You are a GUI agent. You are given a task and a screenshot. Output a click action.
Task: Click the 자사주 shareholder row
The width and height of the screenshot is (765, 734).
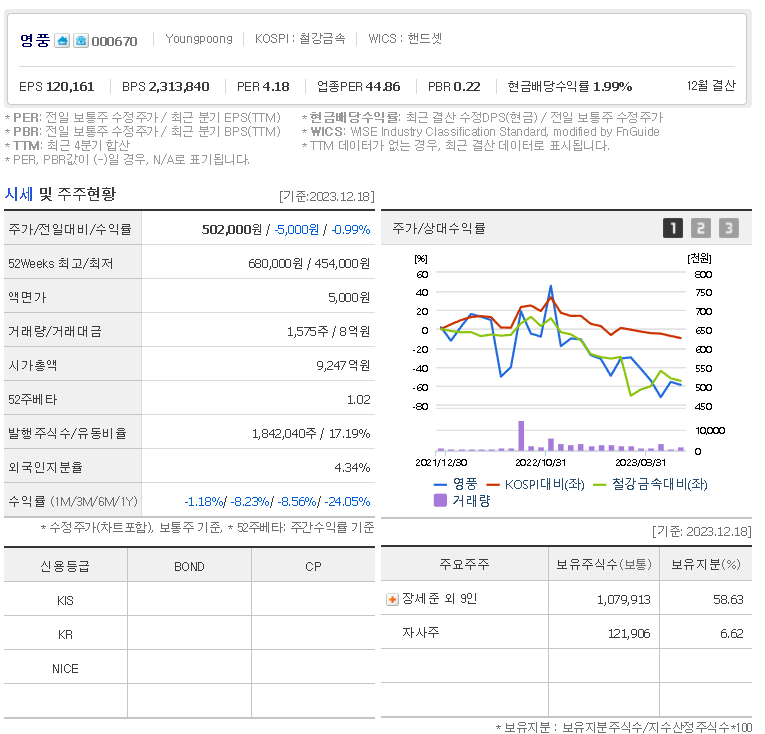(566, 633)
